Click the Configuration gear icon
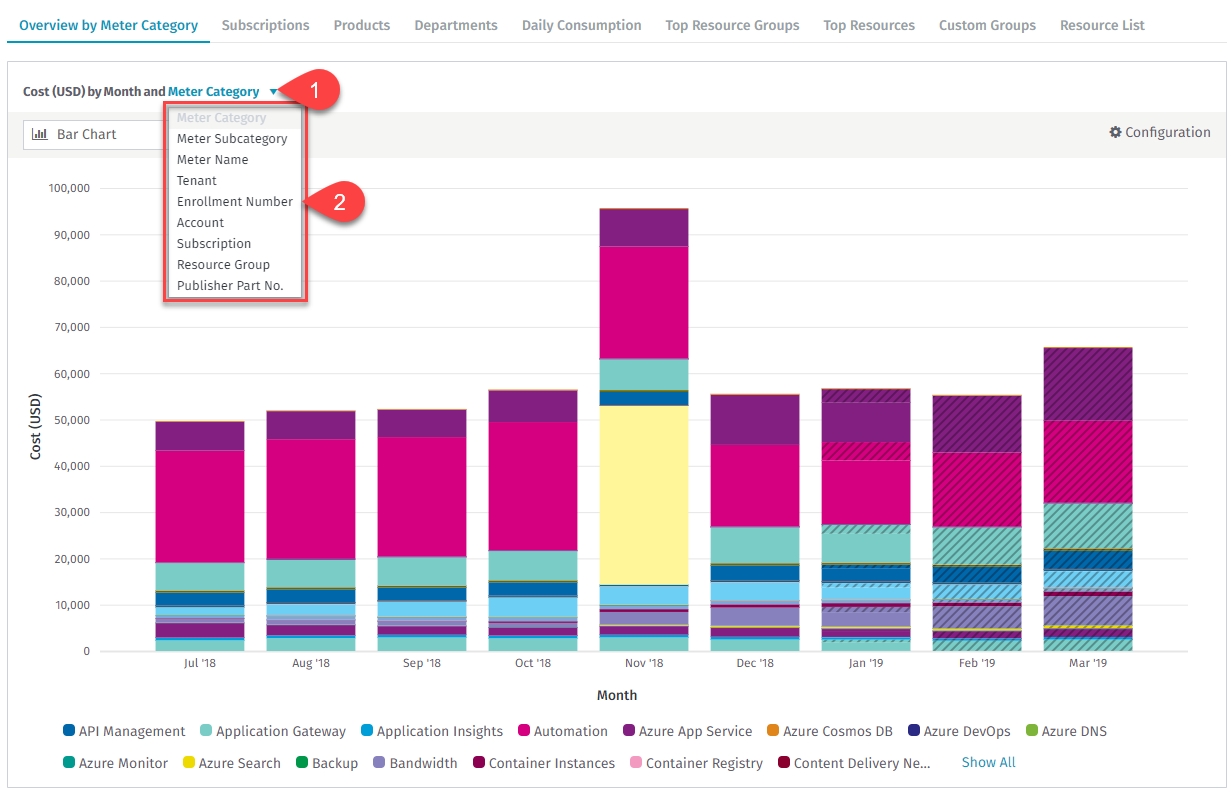The width and height of the screenshot is (1231, 792). [1115, 133]
